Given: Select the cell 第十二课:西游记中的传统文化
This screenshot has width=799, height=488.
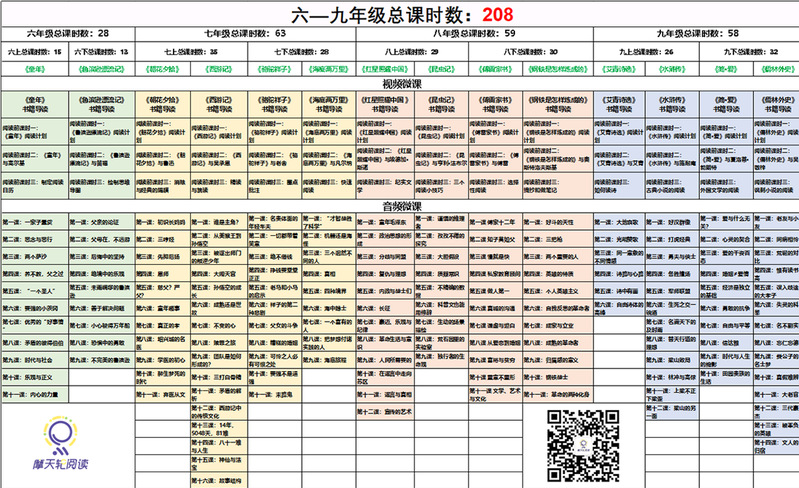Looking at the screenshot, I should pyautogui.click(x=219, y=412).
